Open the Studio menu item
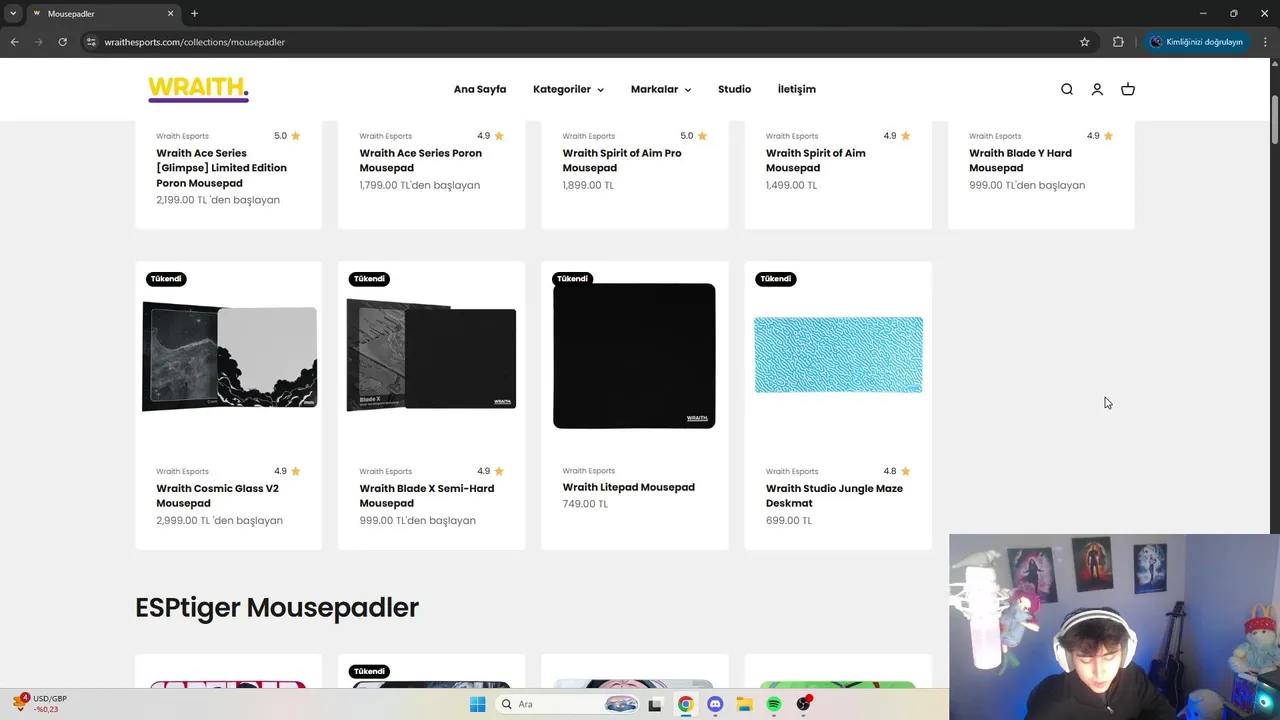The image size is (1280, 720). 734,89
